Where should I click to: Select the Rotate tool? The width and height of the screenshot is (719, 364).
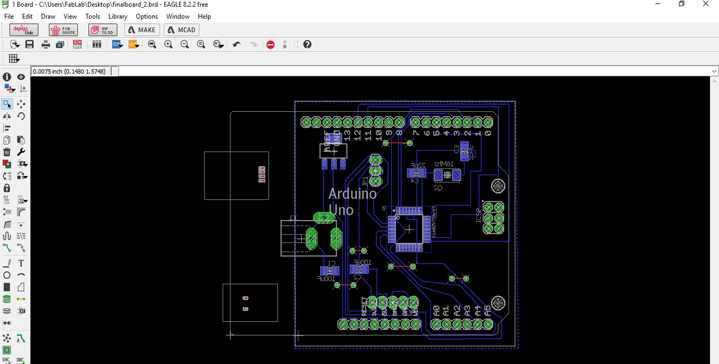tap(21, 116)
